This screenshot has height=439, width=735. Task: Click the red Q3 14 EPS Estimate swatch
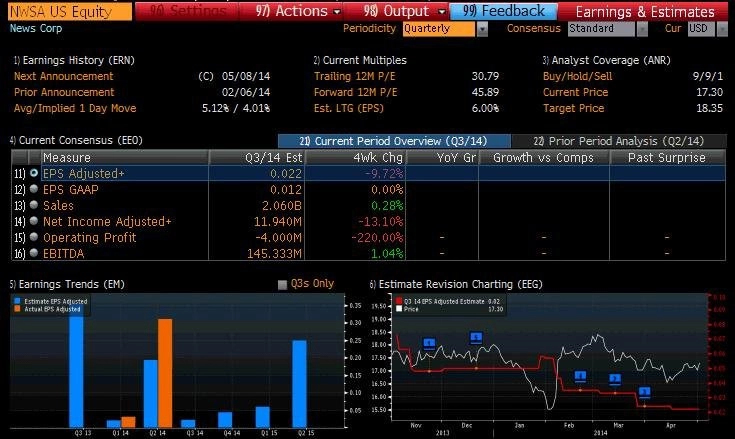(399, 301)
